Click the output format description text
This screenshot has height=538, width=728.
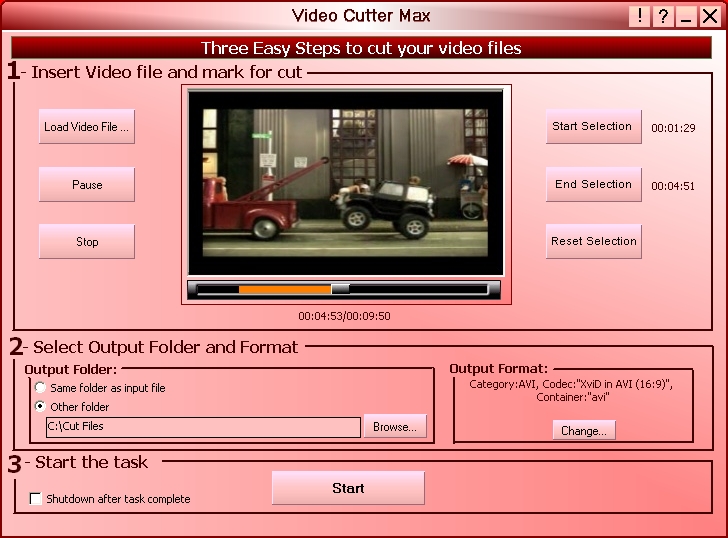pos(571,390)
